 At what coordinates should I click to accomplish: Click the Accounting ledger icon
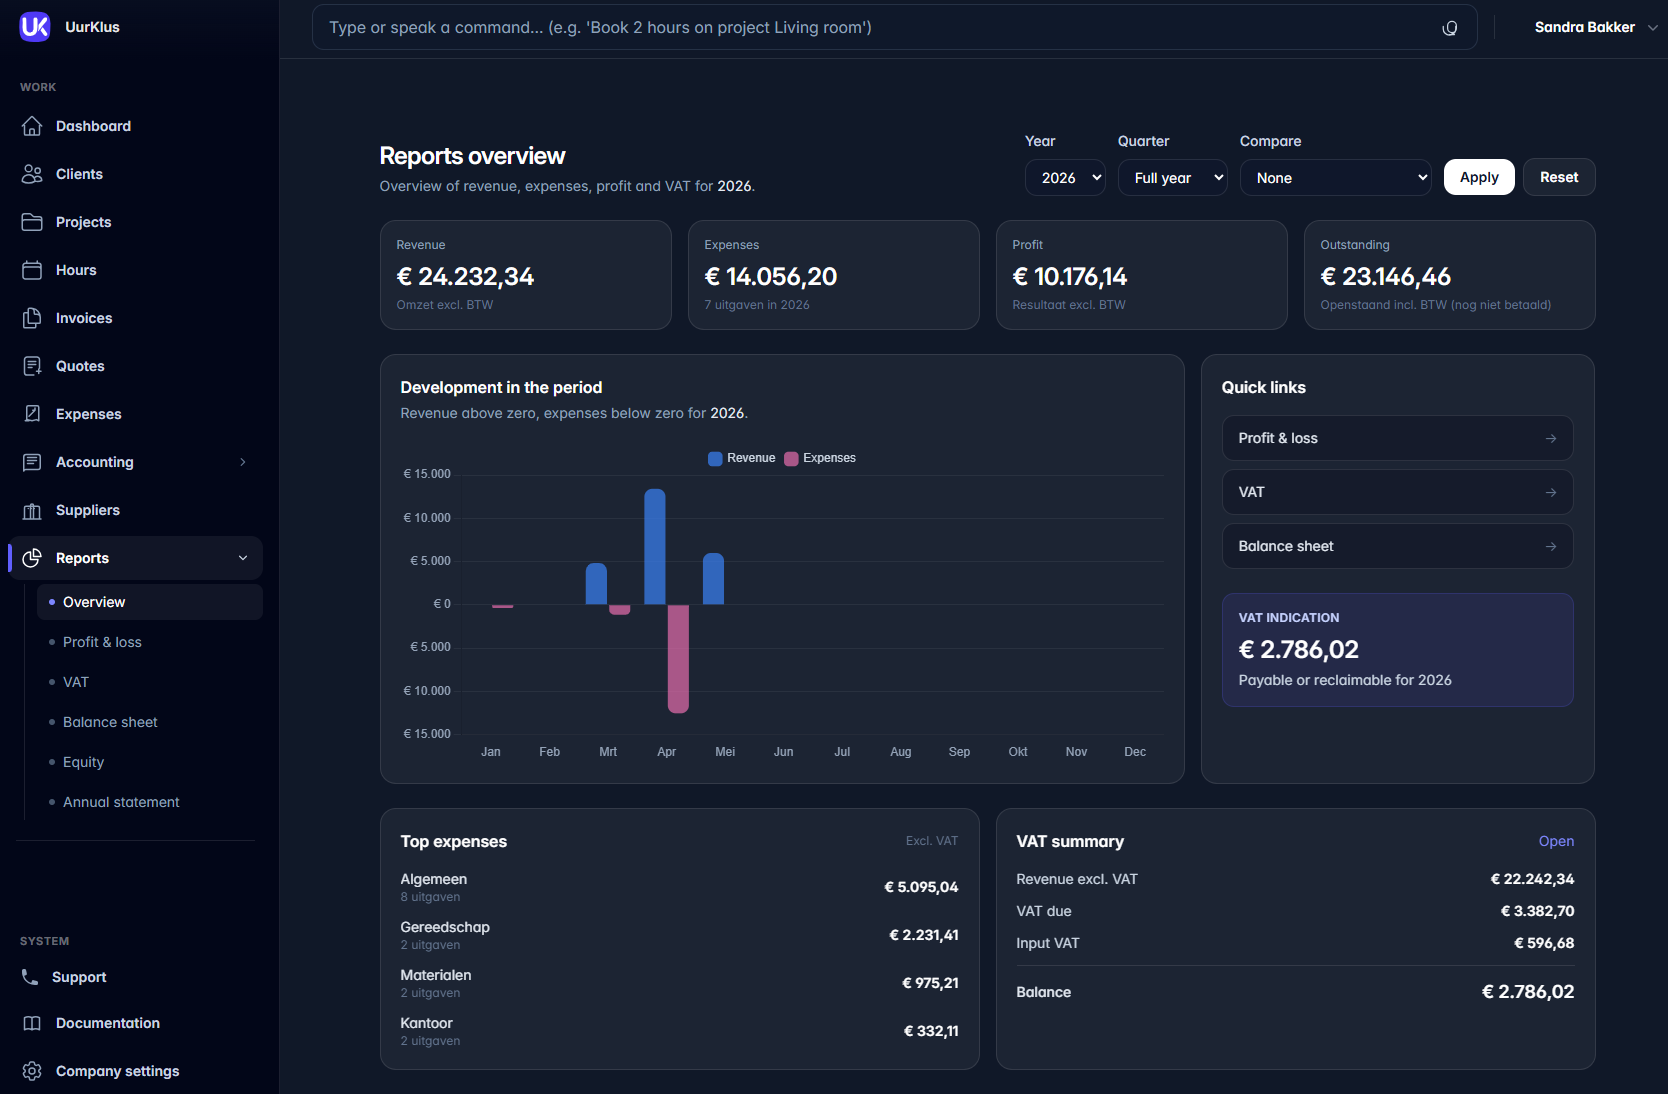[x=32, y=462]
